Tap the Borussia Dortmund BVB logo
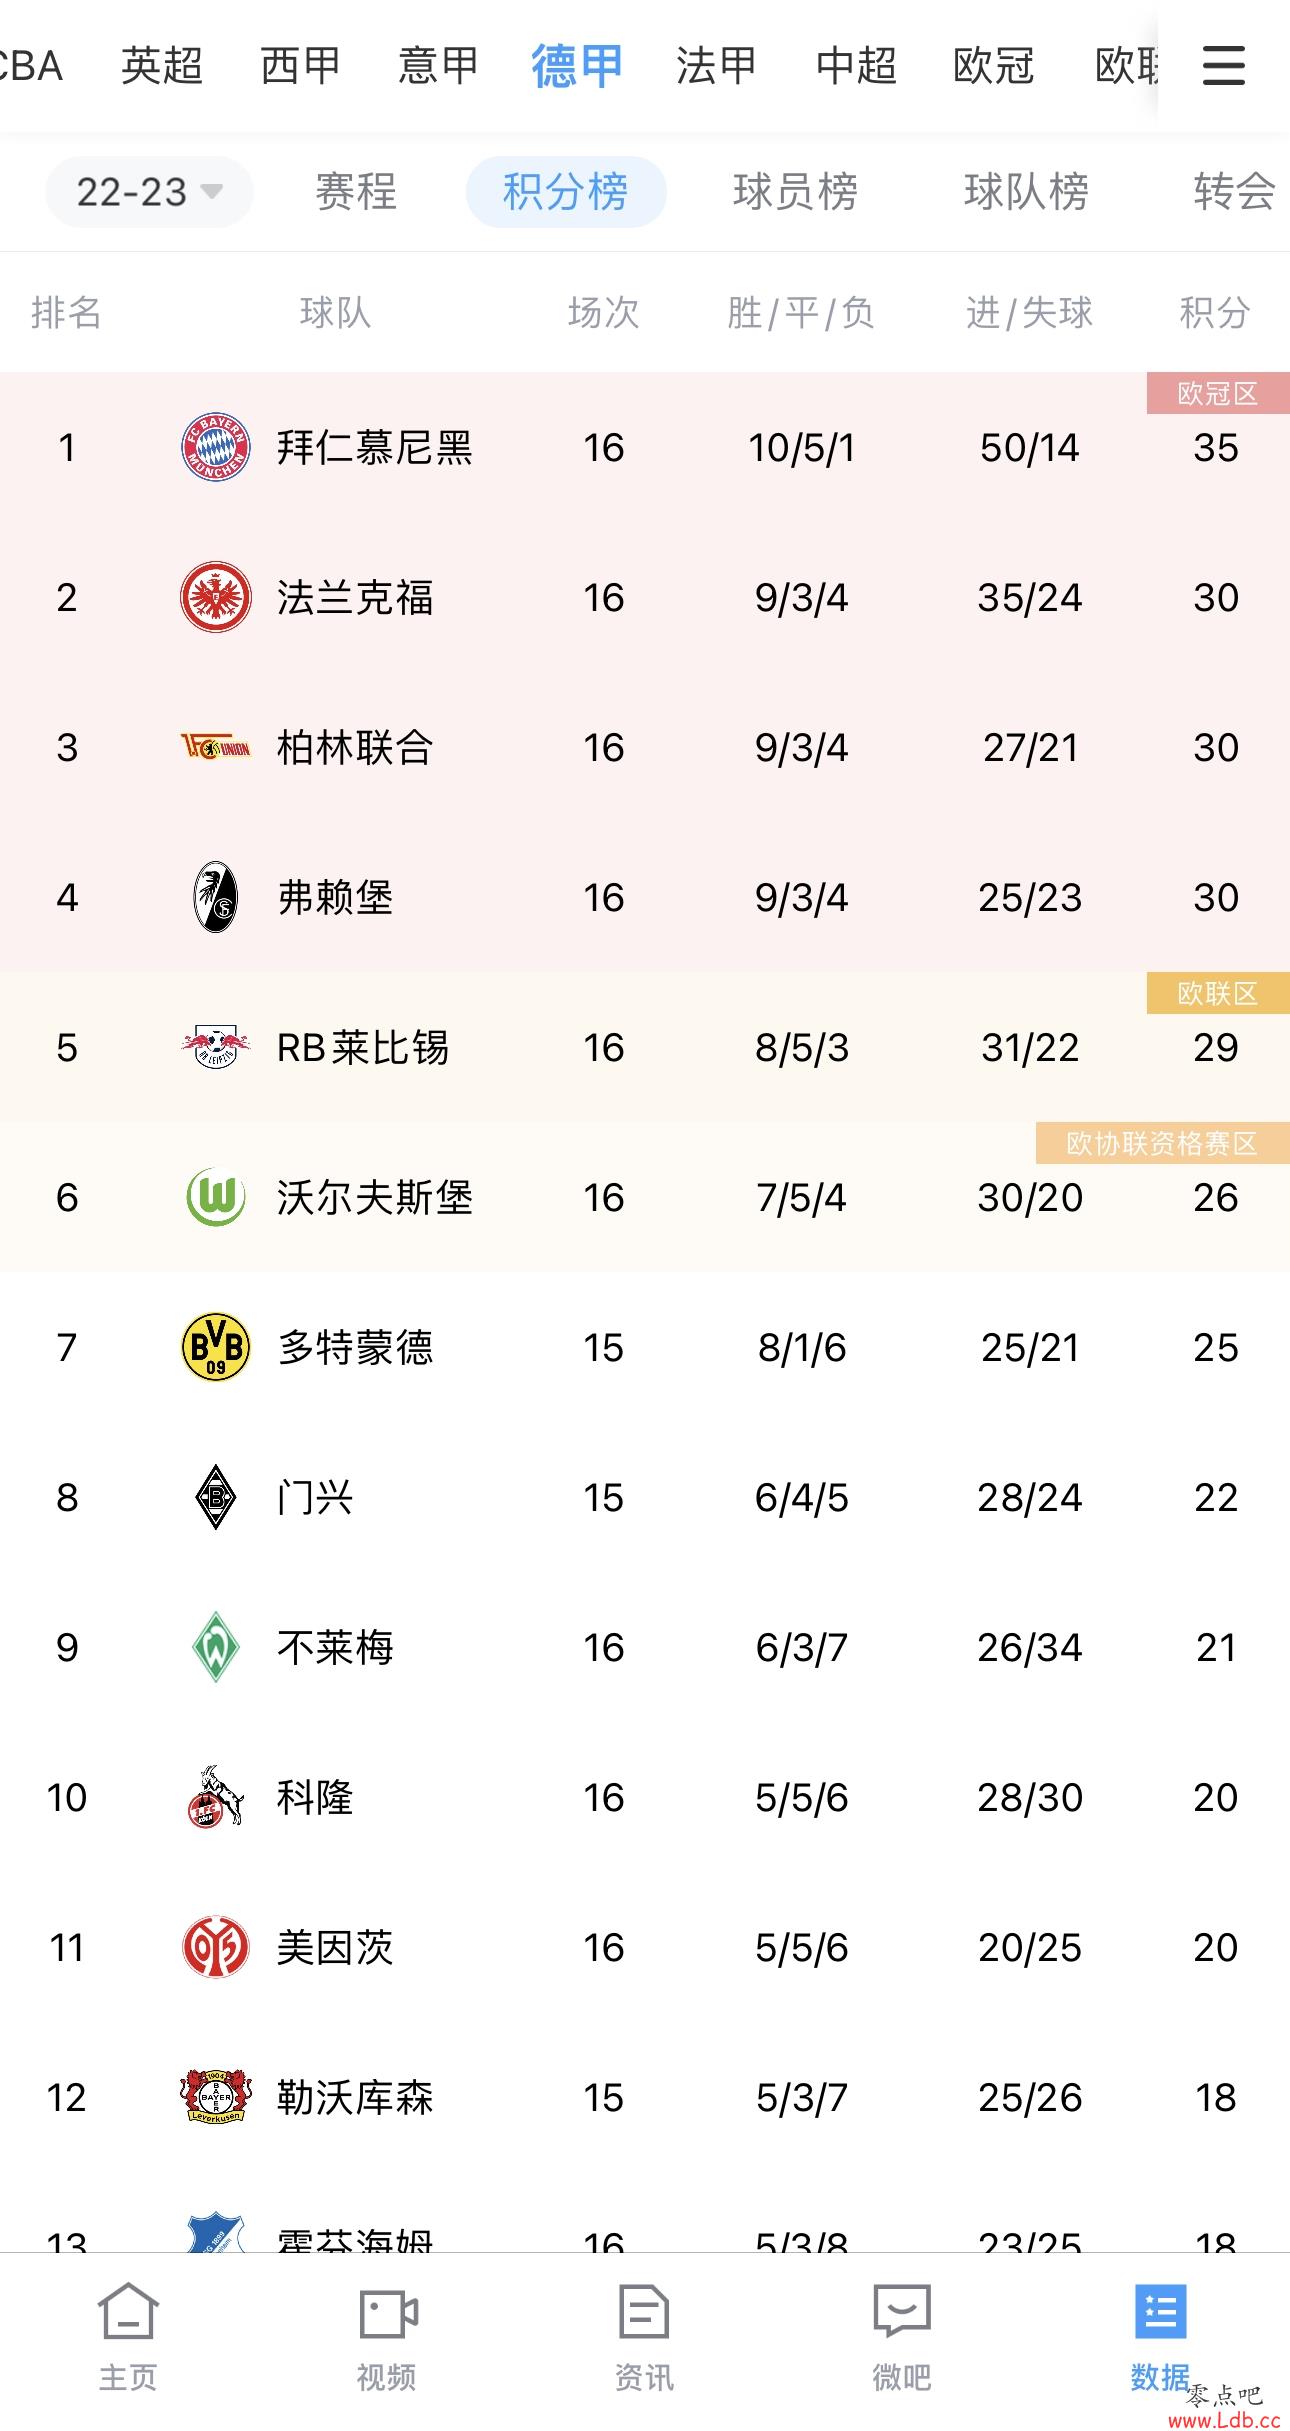Viewport: 1290px width, 2431px height. 215,1347
